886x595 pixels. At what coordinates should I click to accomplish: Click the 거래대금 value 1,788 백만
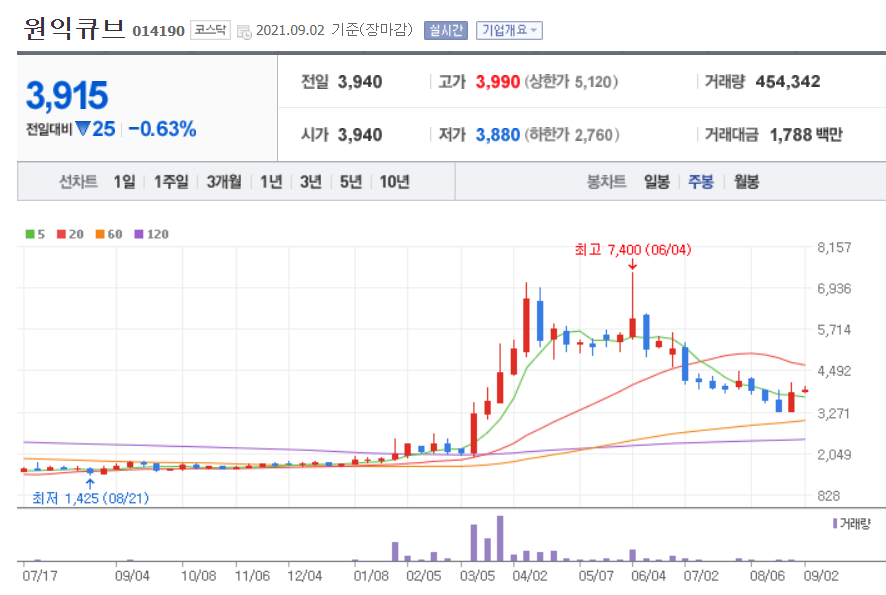[x=806, y=135]
